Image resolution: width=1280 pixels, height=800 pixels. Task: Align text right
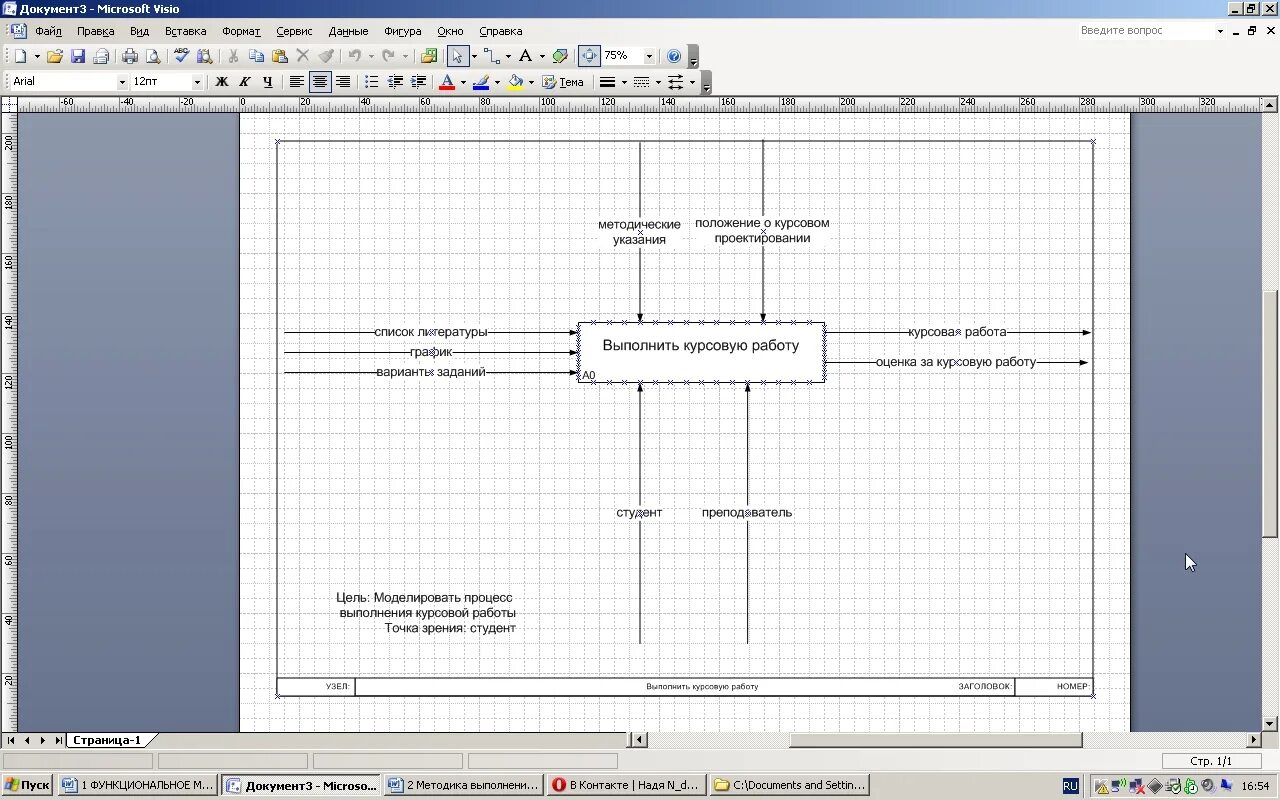tap(343, 82)
